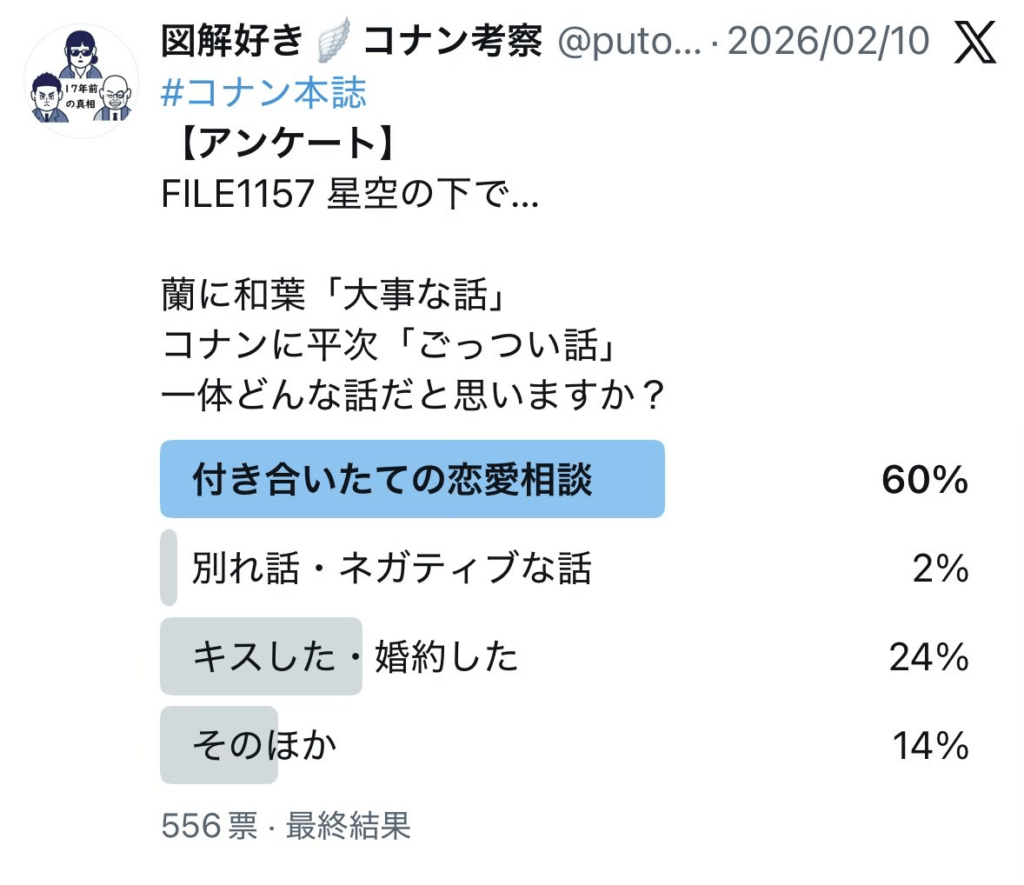Click the 【アンケート】 heading text

(x=276, y=144)
